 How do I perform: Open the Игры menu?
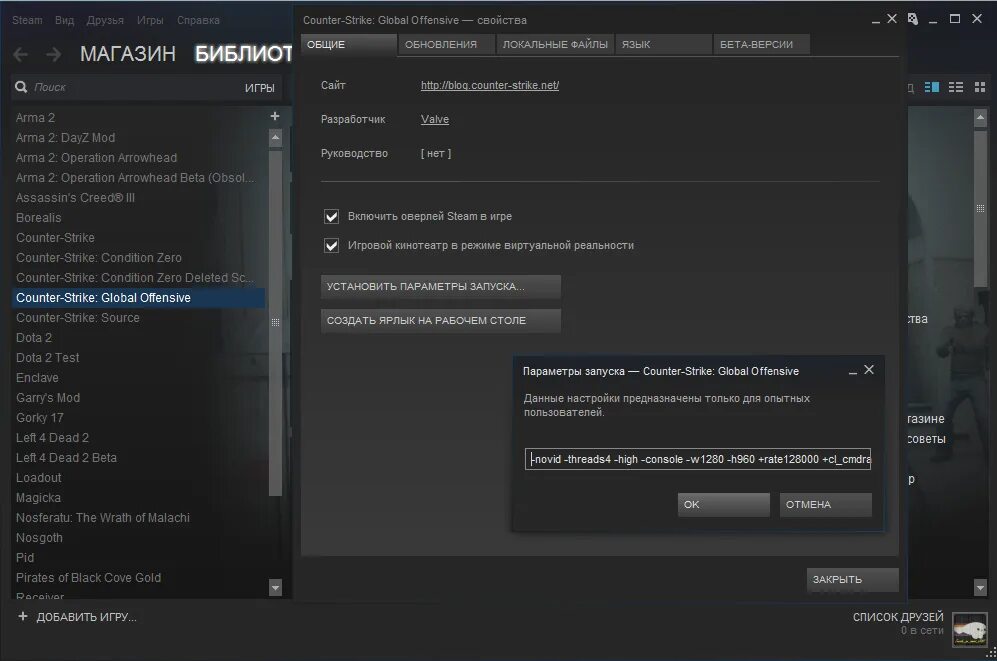(x=150, y=20)
